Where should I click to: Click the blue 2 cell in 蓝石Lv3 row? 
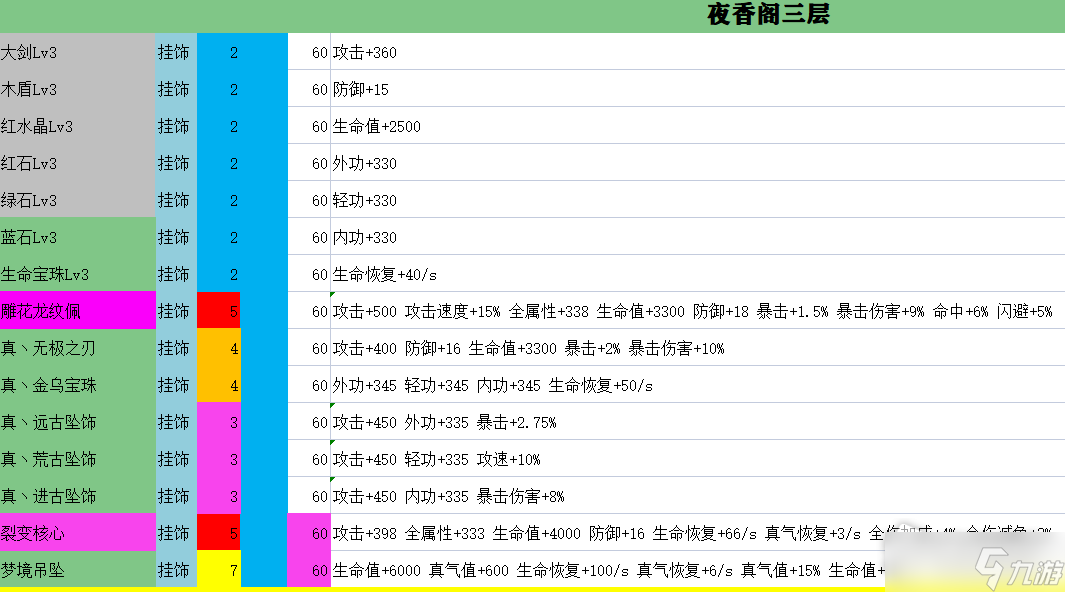tap(219, 237)
